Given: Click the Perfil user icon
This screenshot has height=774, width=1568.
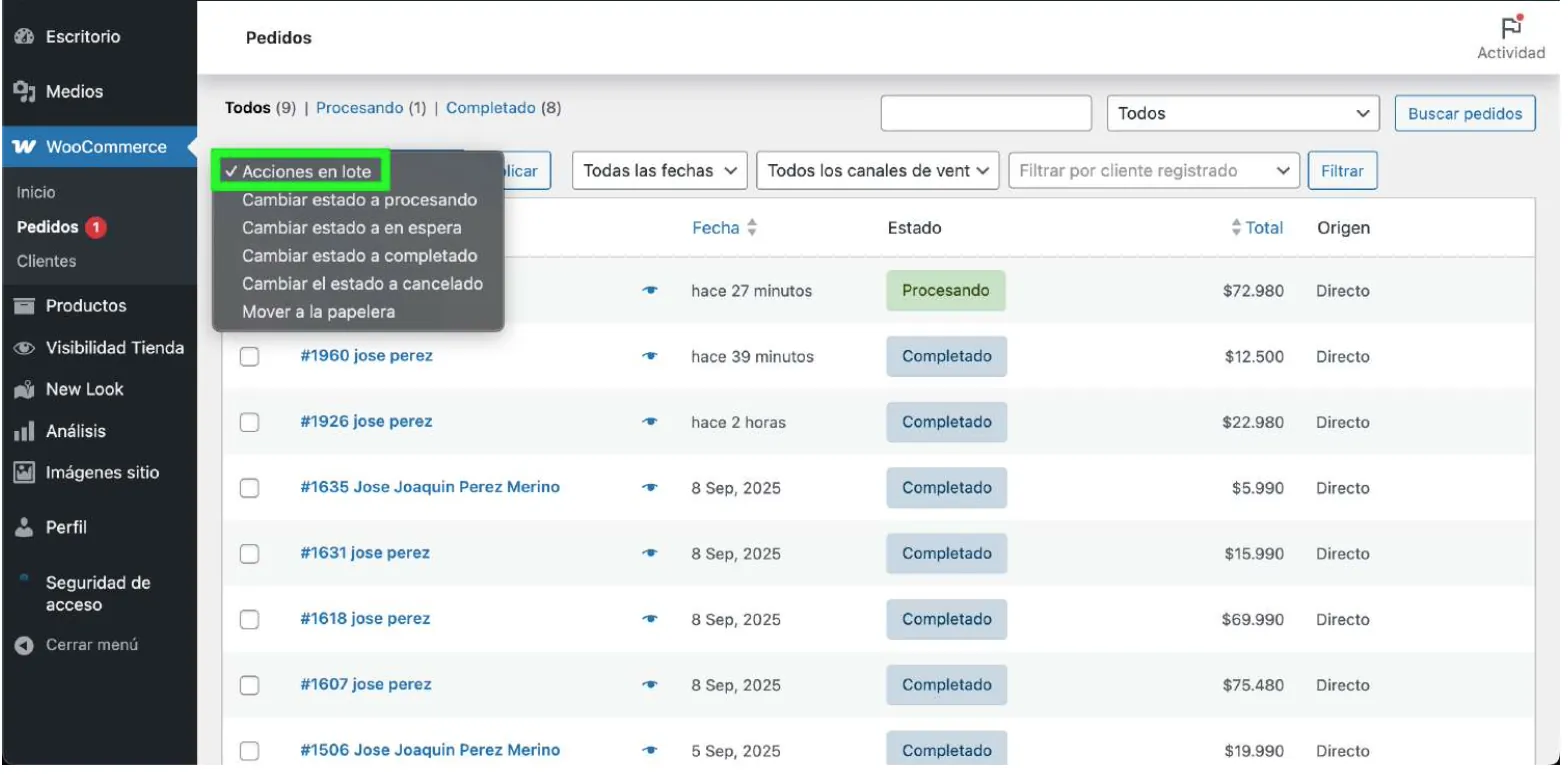Looking at the screenshot, I should click(x=24, y=528).
